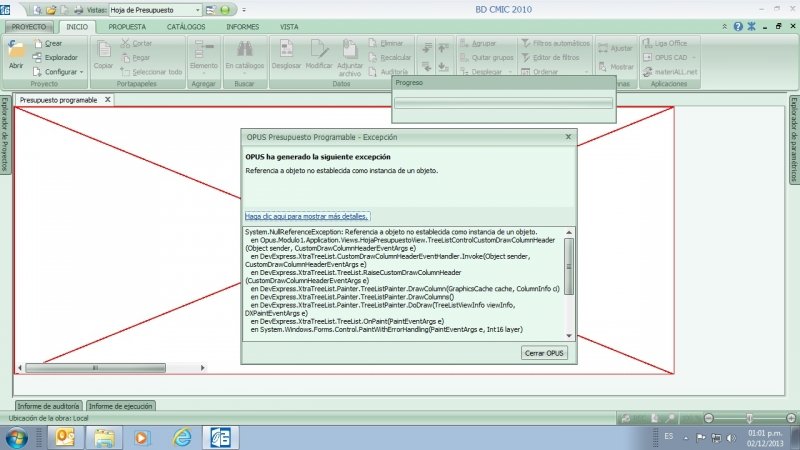Select the Informe de ejecución bottom tab
Screen dimensions: 800x450
[x=120, y=406]
